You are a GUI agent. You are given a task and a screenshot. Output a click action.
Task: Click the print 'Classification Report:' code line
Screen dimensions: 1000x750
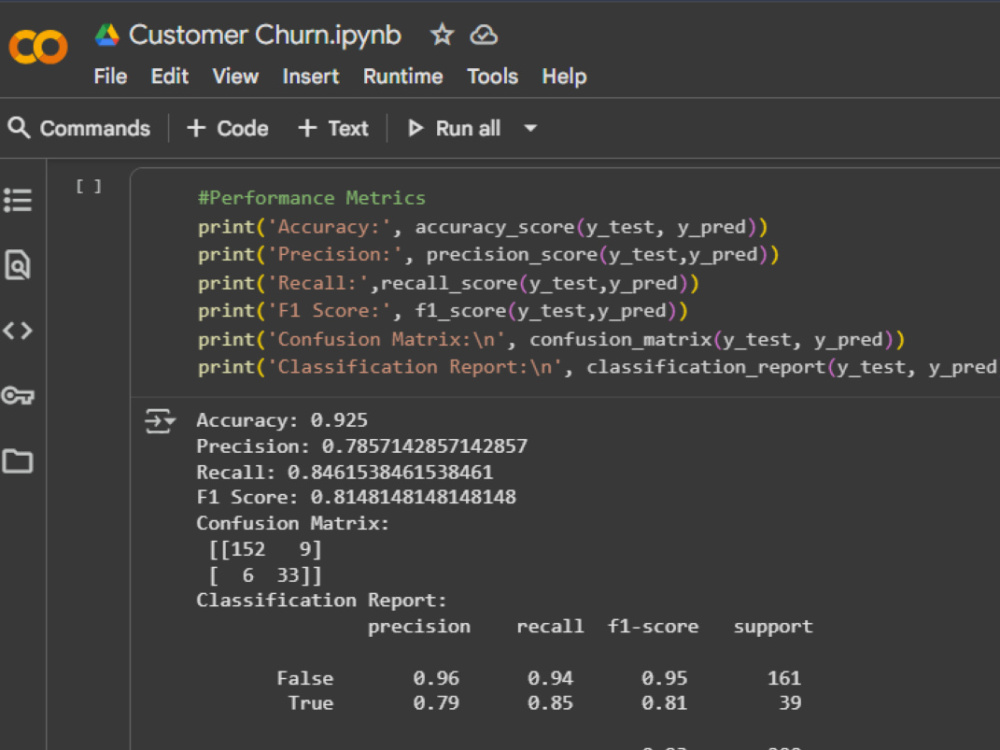[x=598, y=367]
